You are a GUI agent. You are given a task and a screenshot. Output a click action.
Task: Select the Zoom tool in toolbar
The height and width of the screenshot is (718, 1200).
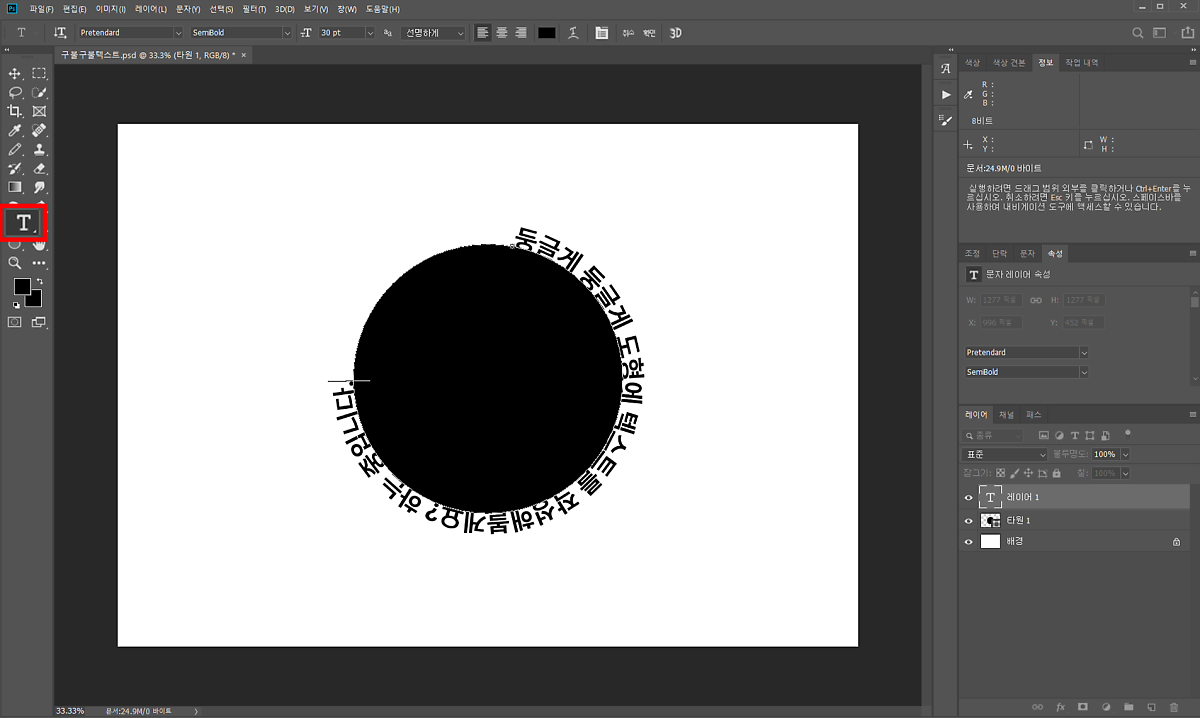coord(15,263)
